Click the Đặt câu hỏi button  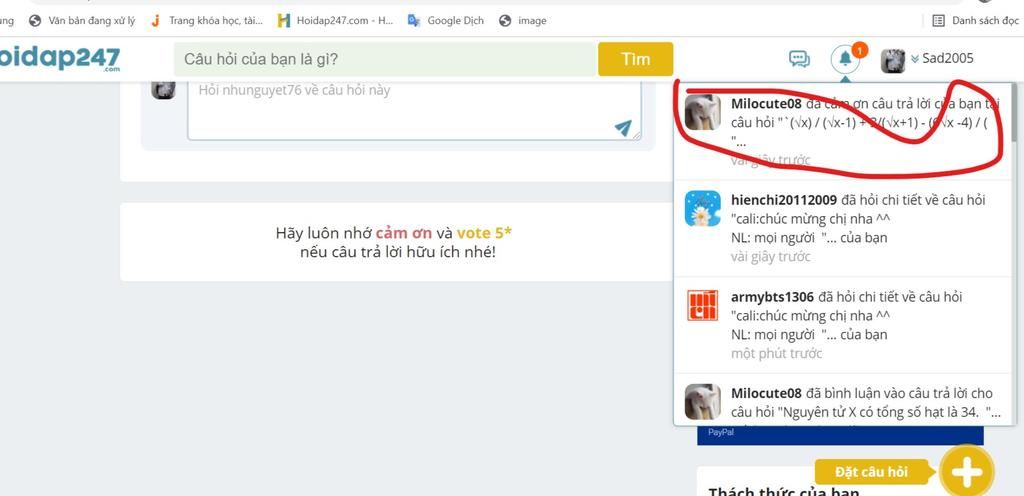871,472
